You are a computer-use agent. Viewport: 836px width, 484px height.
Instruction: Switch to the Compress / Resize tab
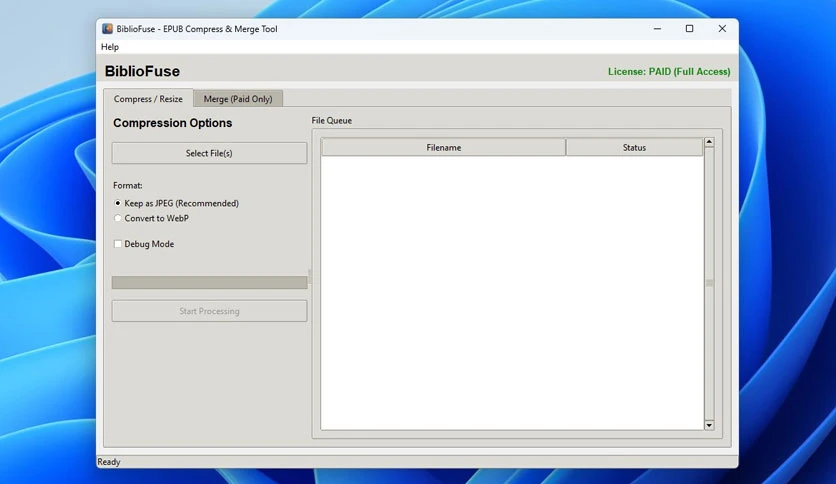click(148, 99)
